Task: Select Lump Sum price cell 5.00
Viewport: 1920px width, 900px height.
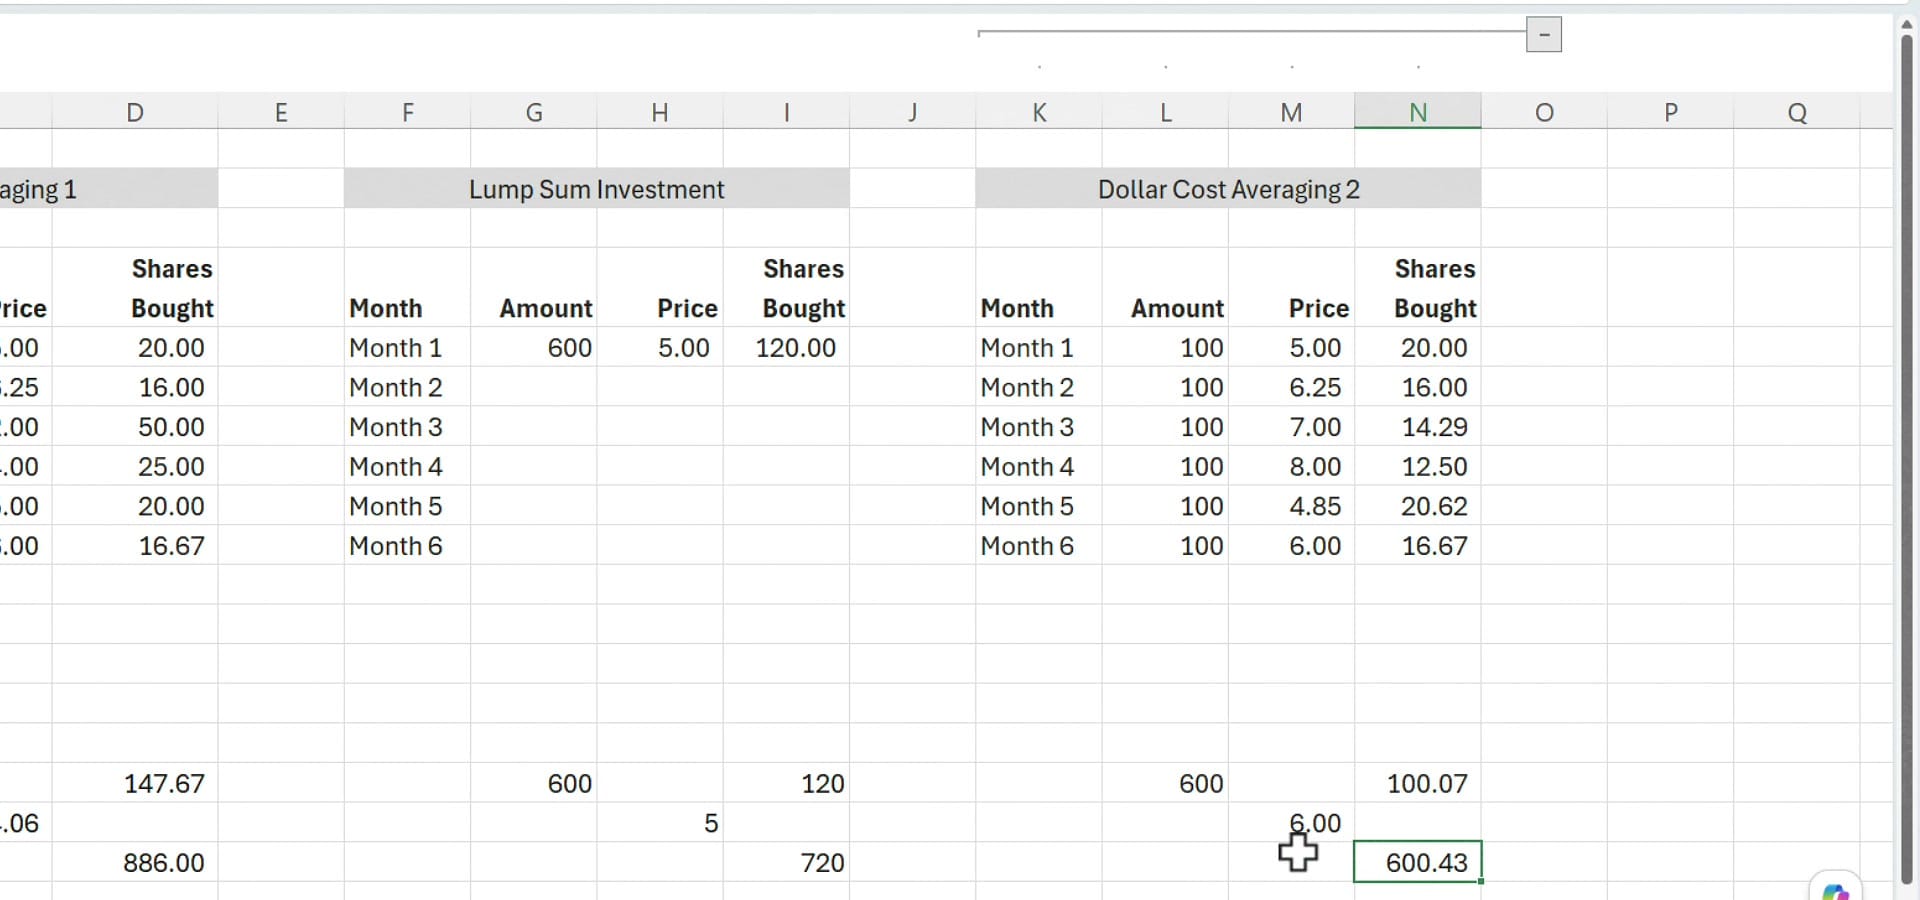Action: (660, 348)
